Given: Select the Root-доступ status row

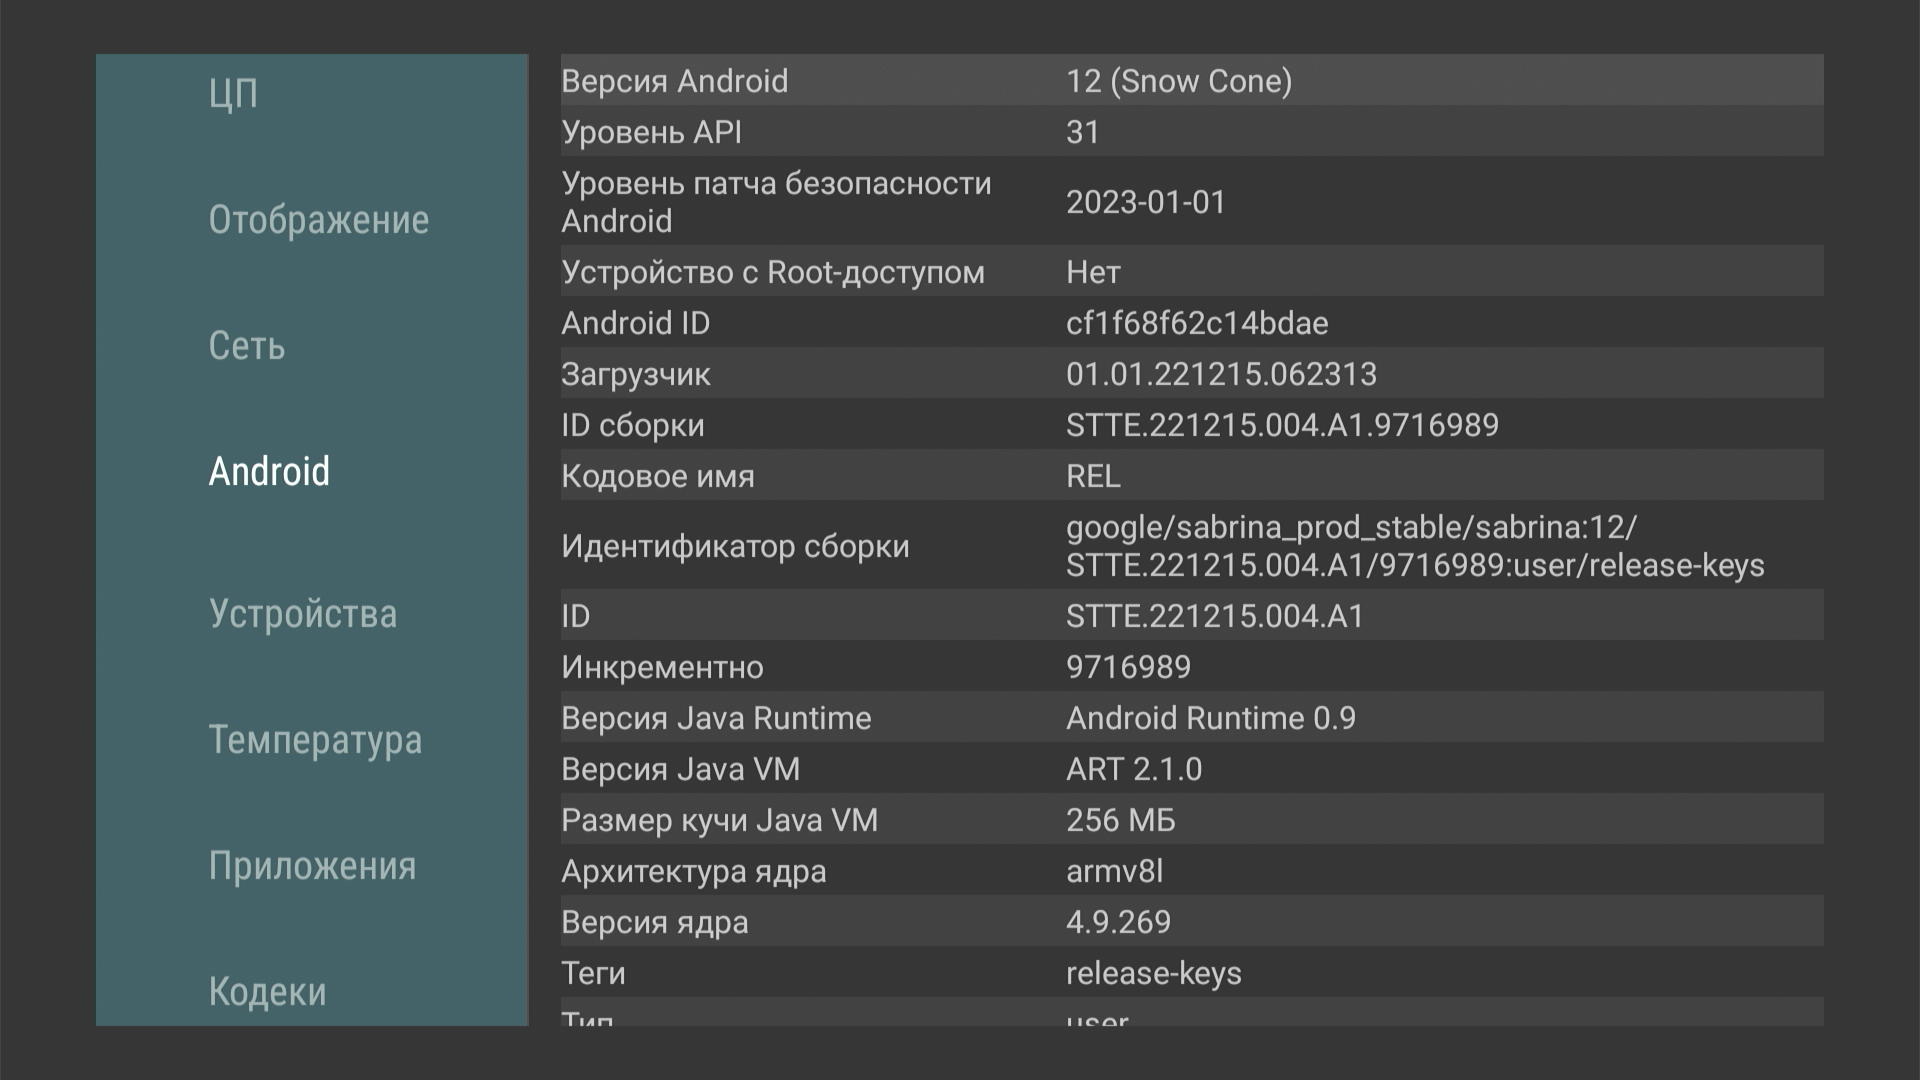Looking at the screenshot, I should coord(1190,272).
